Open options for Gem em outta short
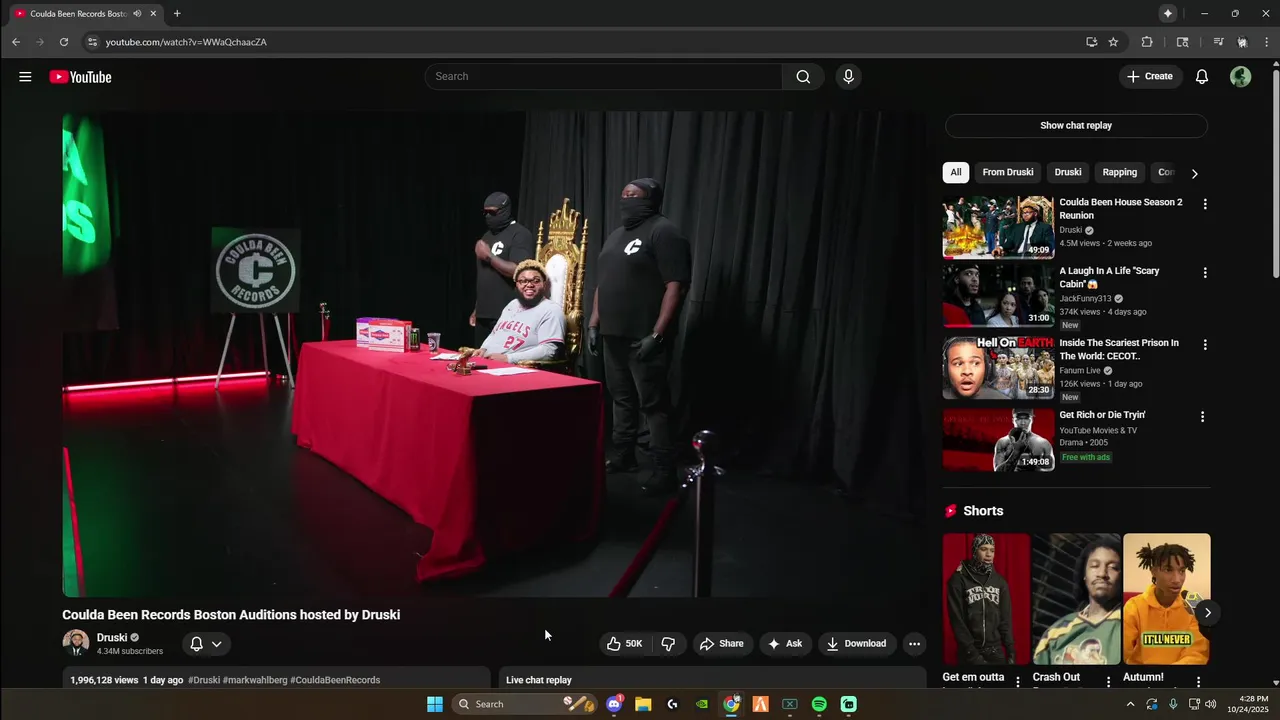The height and width of the screenshot is (720, 1280). pos(1018,682)
